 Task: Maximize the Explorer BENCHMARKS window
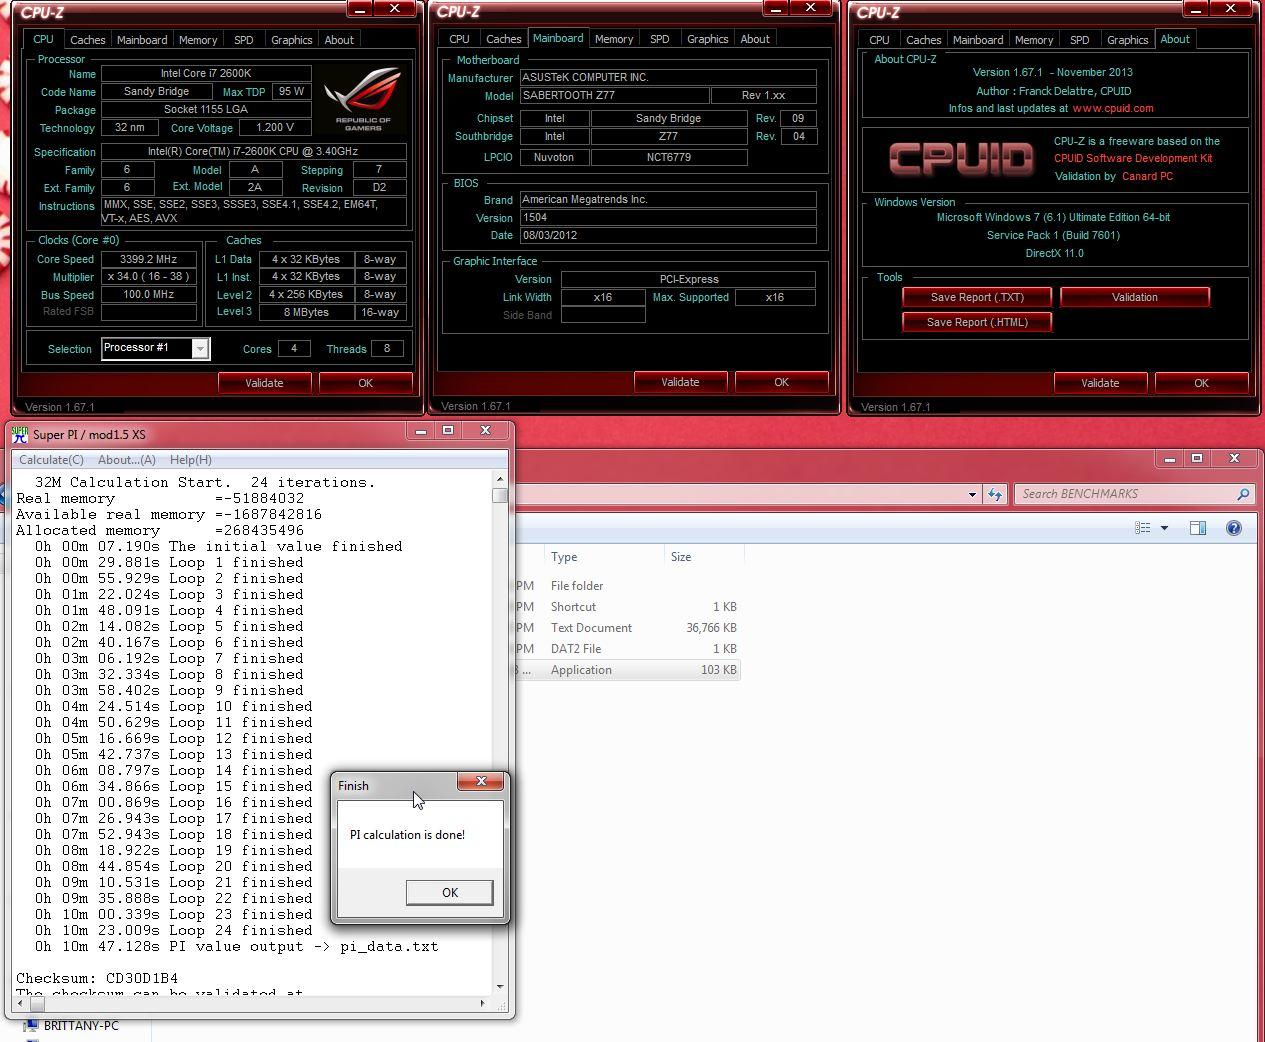point(1197,458)
